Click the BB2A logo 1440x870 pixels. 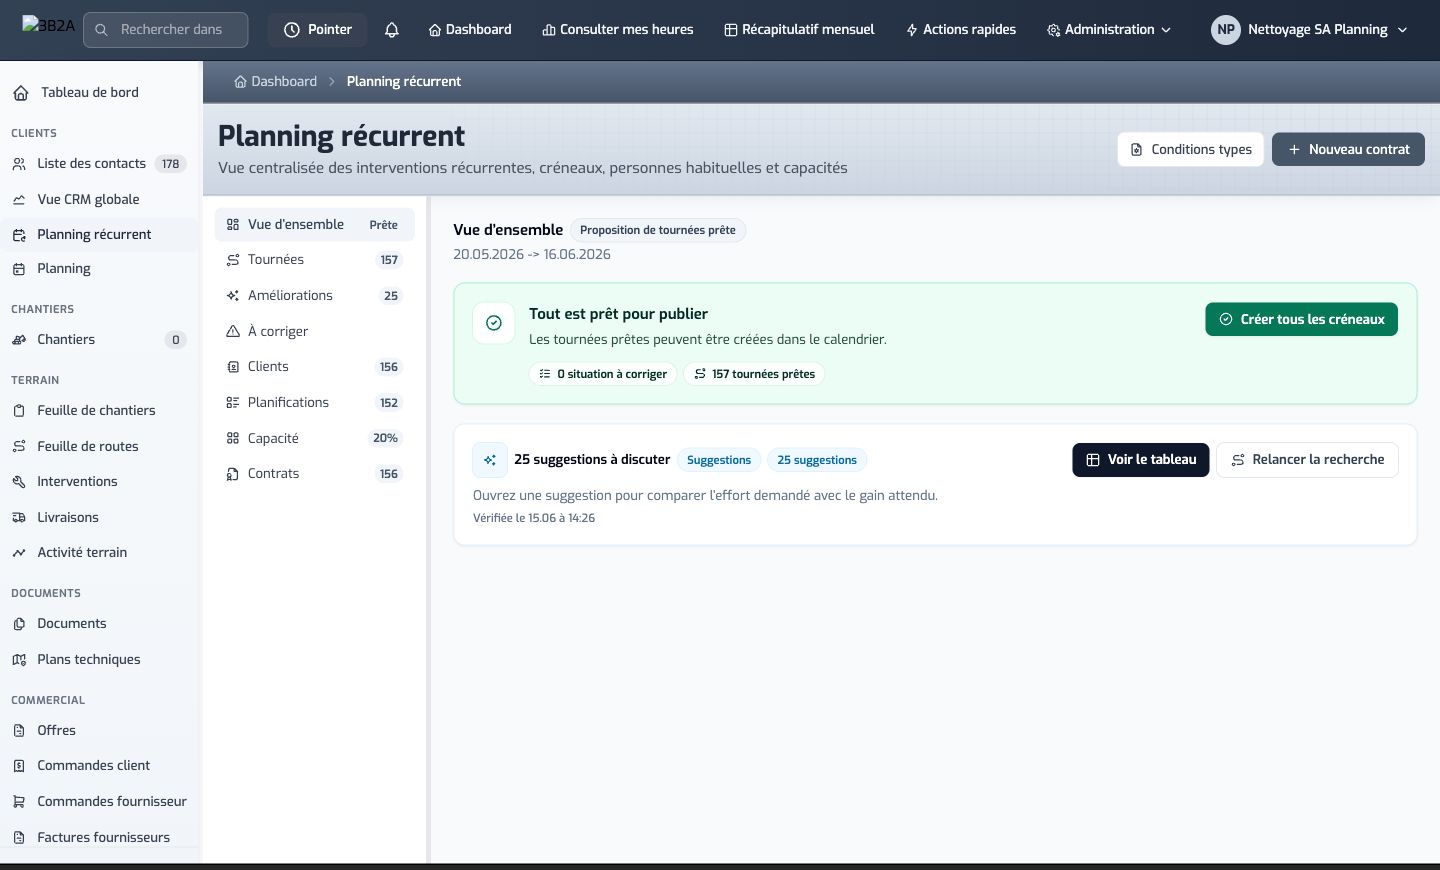(x=48, y=26)
